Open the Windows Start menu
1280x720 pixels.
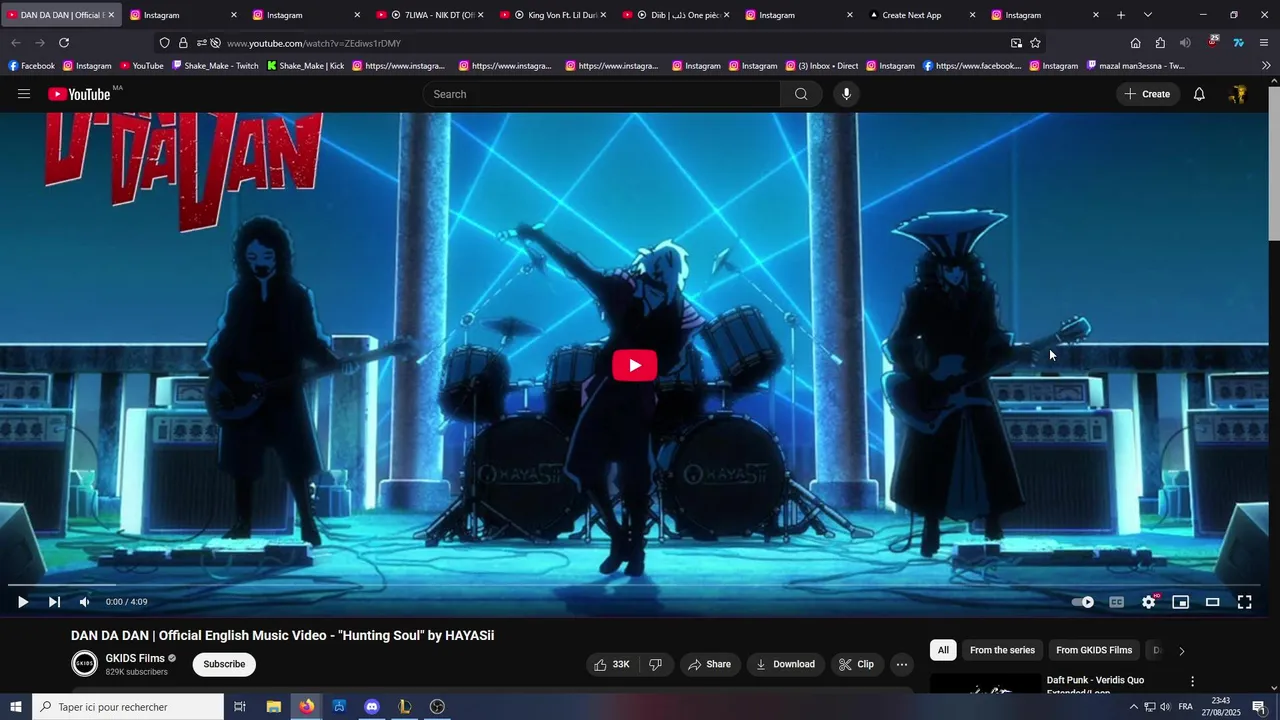tap(16, 707)
